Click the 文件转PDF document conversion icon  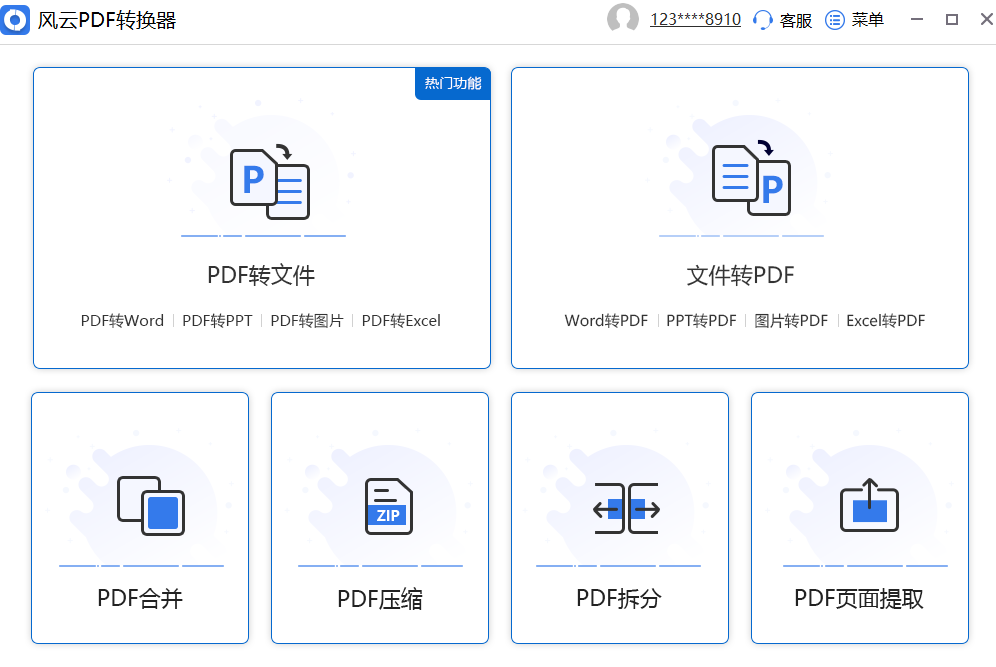click(x=751, y=178)
